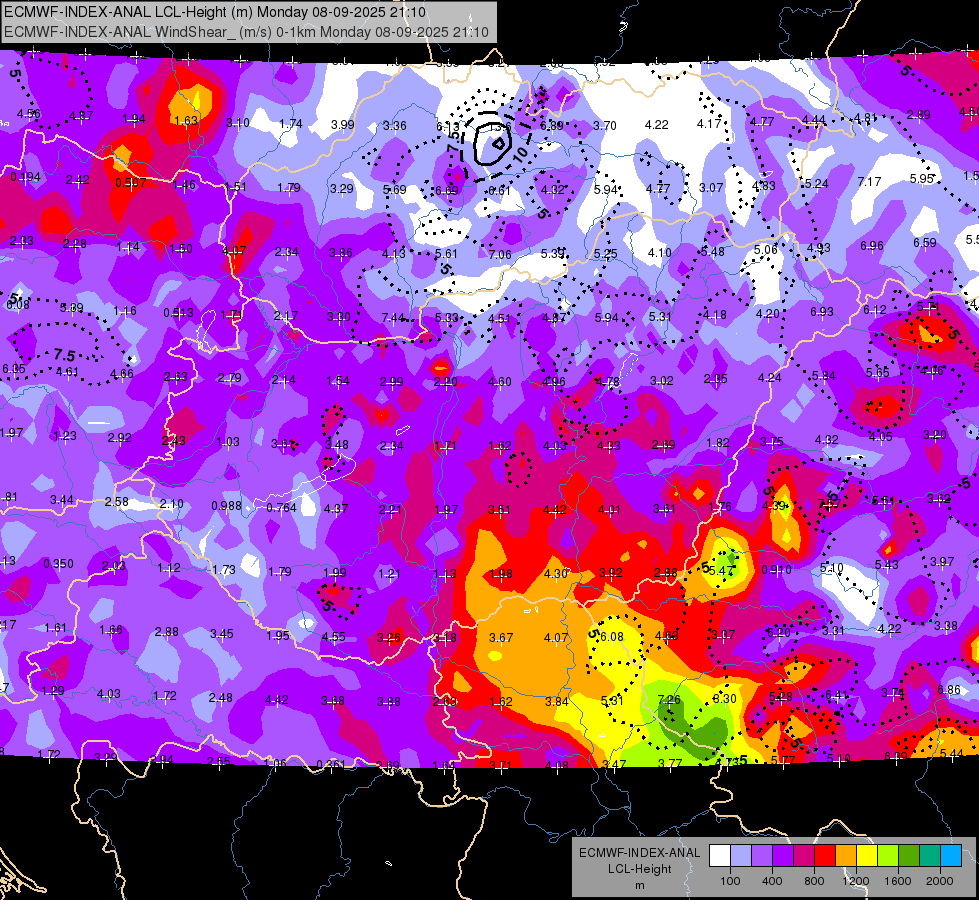Image resolution: width=979 pixels, height=900 pixels.
Task: Click the wind shear value 0.988
Action: coord(226,505)
